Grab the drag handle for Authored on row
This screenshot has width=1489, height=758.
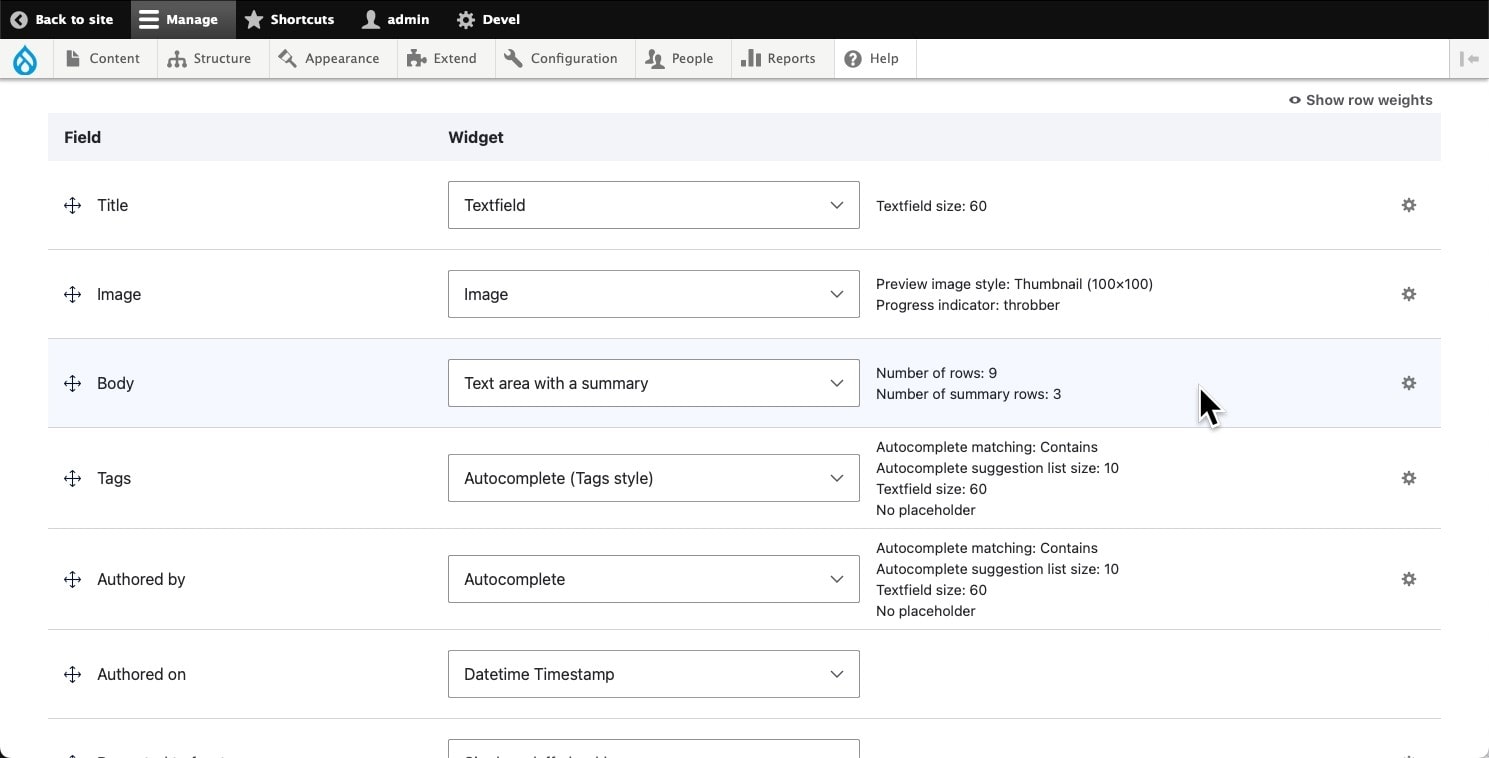(72, 674)
